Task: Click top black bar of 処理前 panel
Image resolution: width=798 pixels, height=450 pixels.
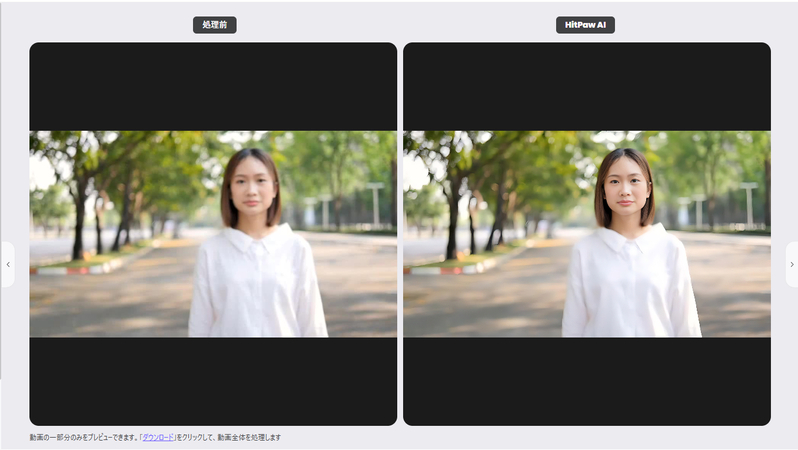Action: (213, 86)
